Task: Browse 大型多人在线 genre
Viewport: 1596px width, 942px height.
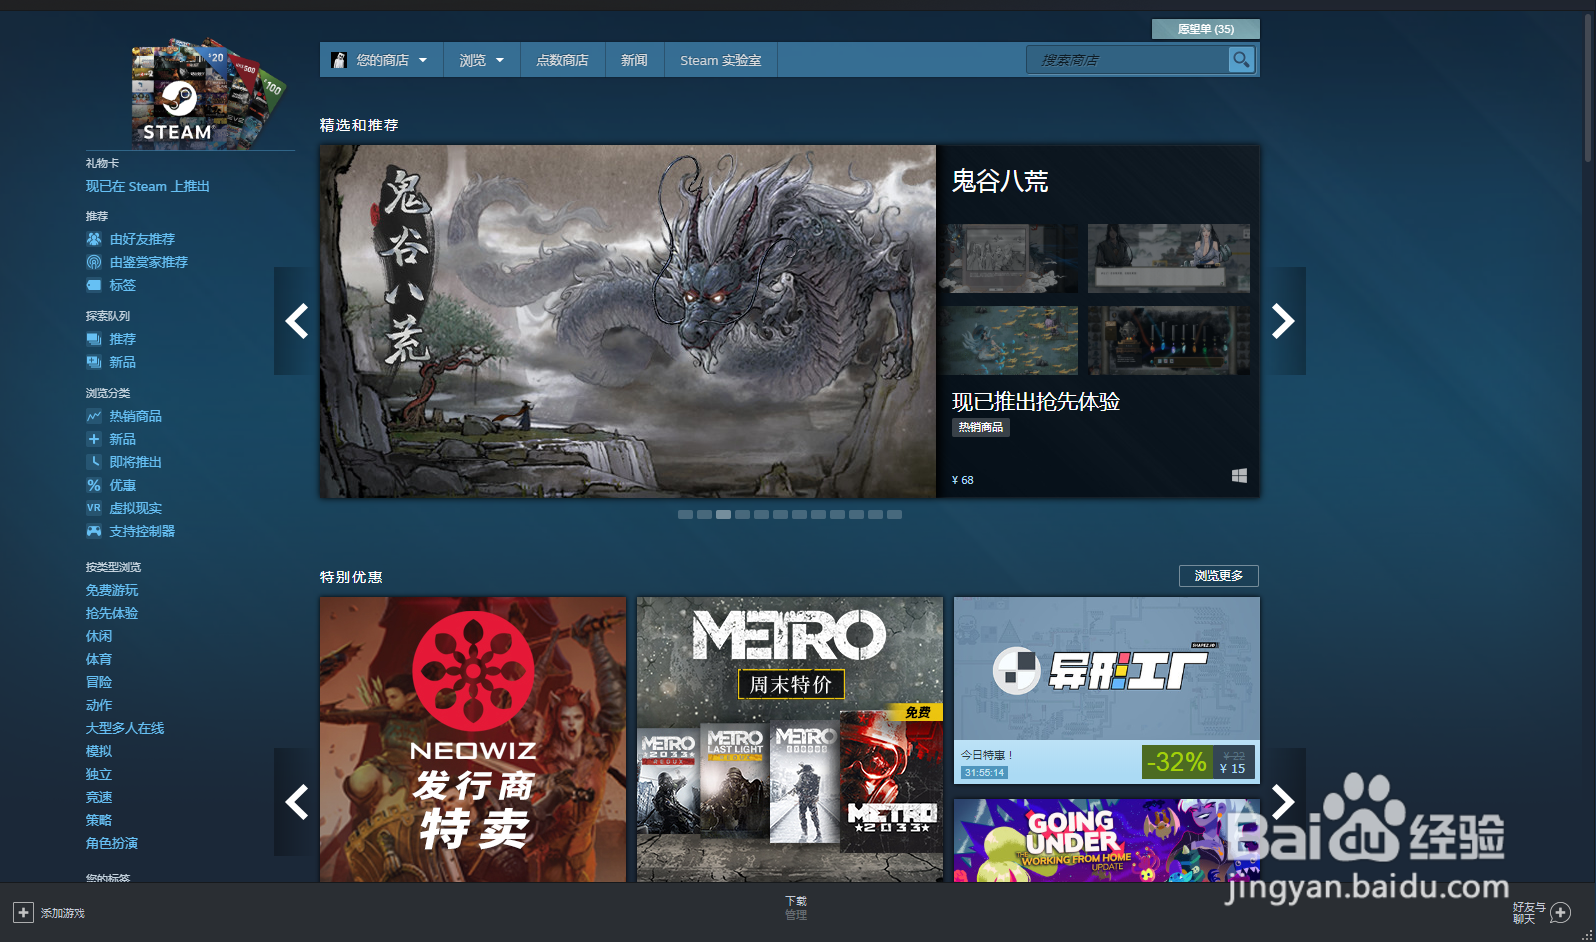Action: (125, 728)
